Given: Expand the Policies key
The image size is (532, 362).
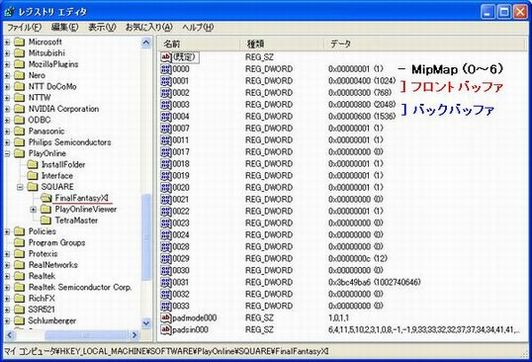Looking at the screenshot, I should pos(7,231).
